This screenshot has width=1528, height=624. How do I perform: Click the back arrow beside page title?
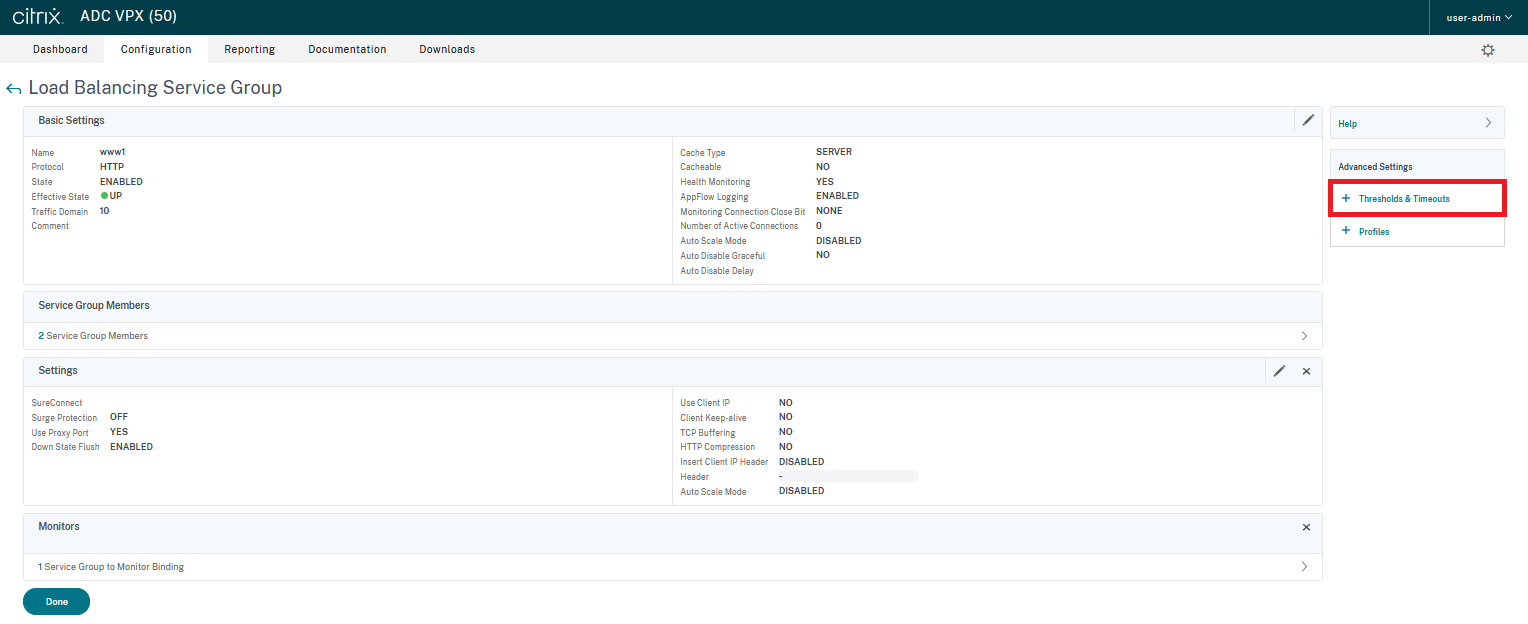click(x=14, y=89)
